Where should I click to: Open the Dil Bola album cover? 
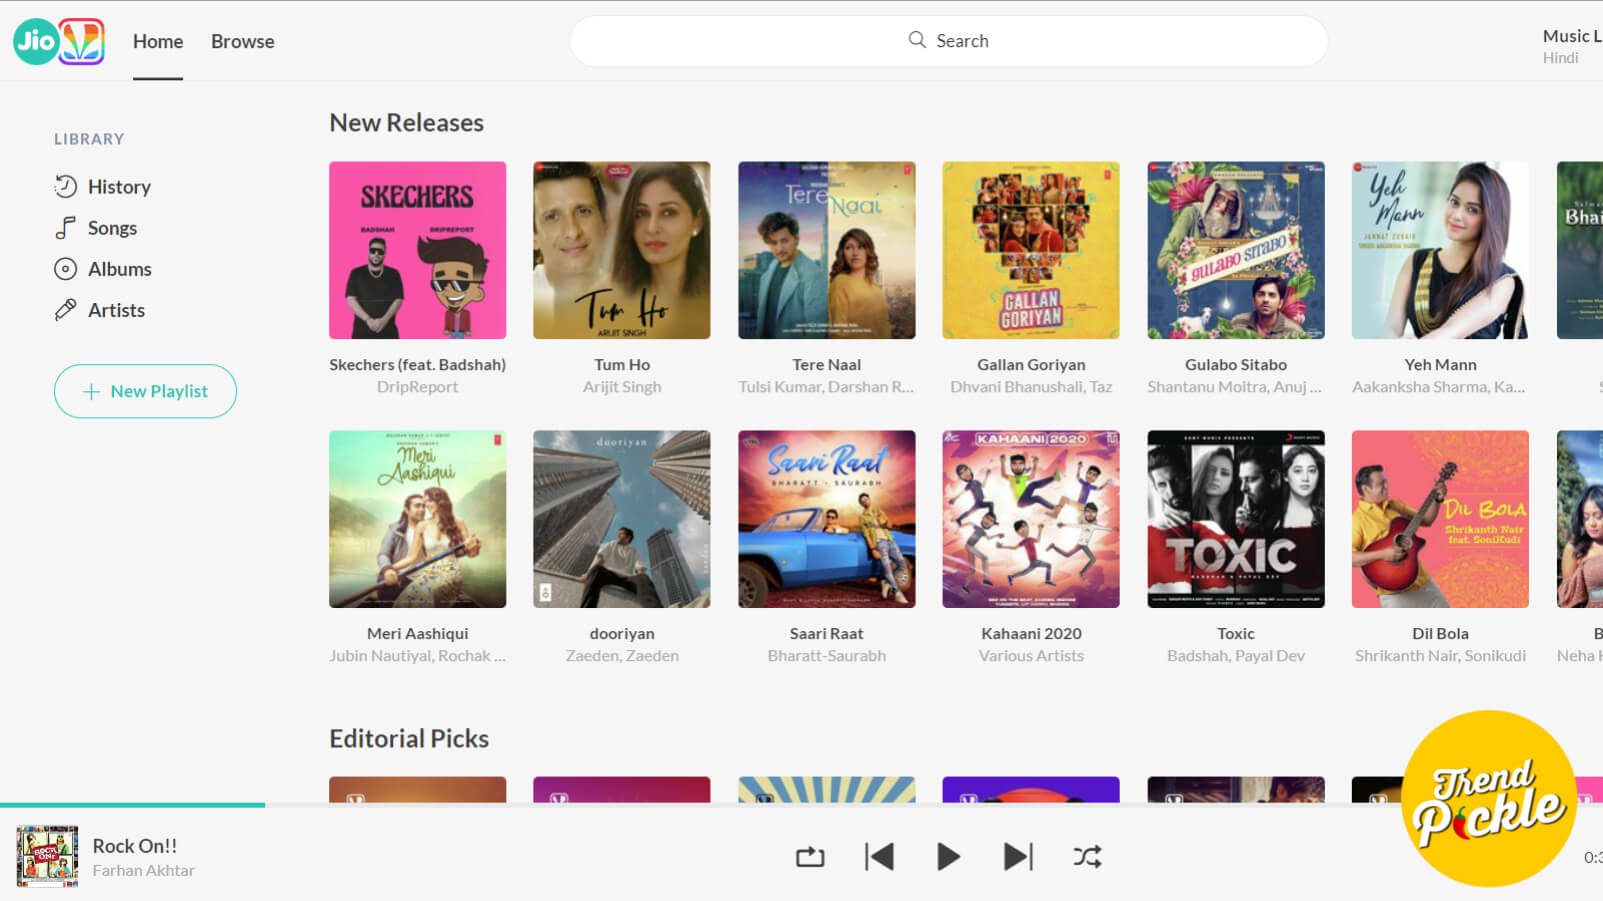pos(1440,519)
